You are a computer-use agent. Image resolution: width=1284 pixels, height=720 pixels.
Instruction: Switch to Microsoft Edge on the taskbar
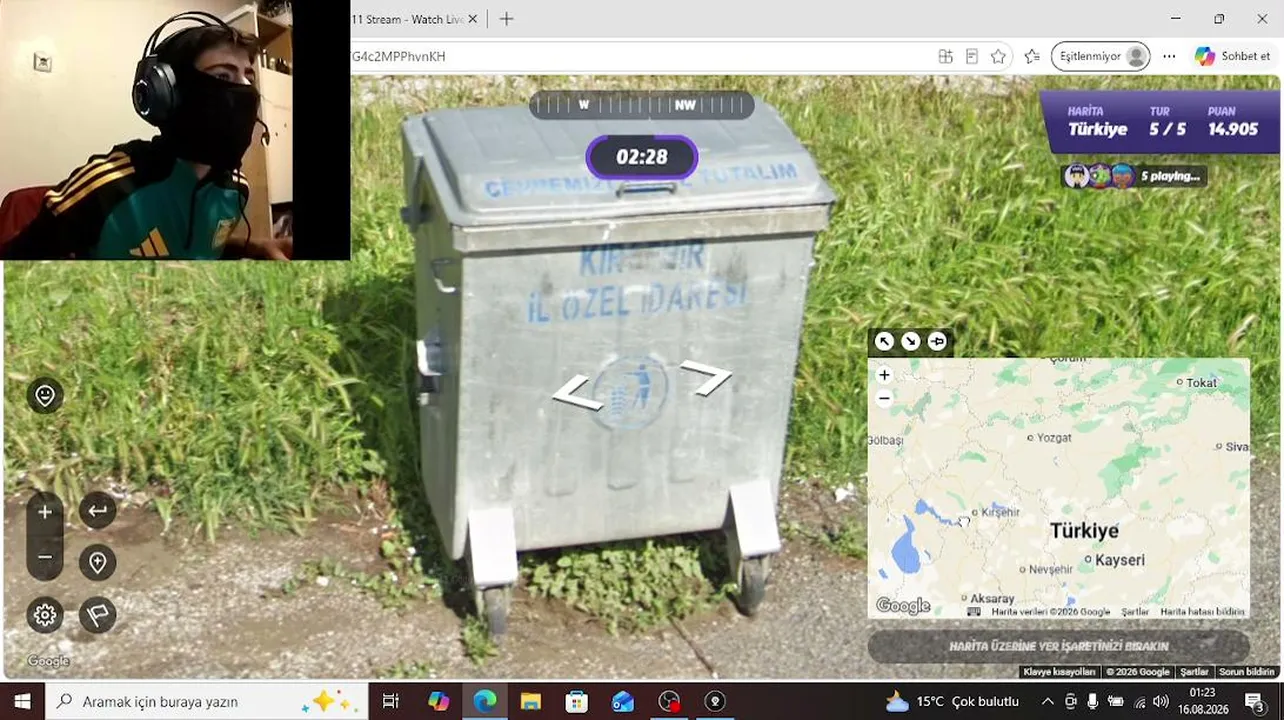point(484,702)
